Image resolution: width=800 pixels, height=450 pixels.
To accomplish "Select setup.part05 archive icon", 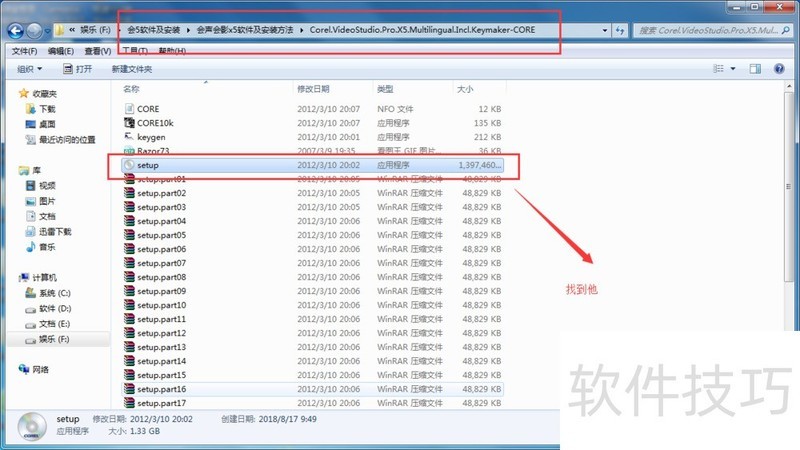I will [129, 235].
